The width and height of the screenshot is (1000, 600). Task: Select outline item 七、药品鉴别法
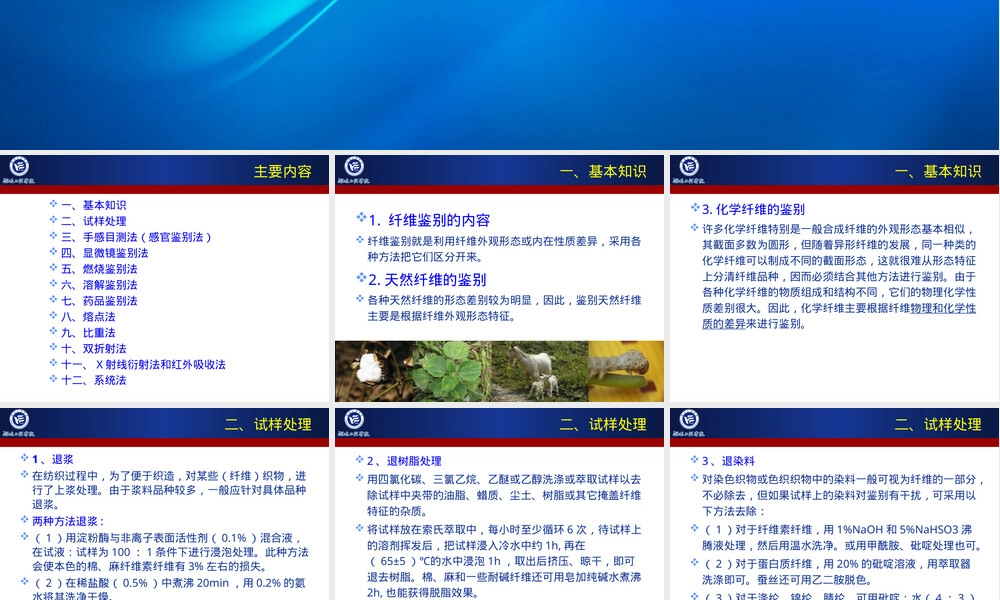[99, 300]
